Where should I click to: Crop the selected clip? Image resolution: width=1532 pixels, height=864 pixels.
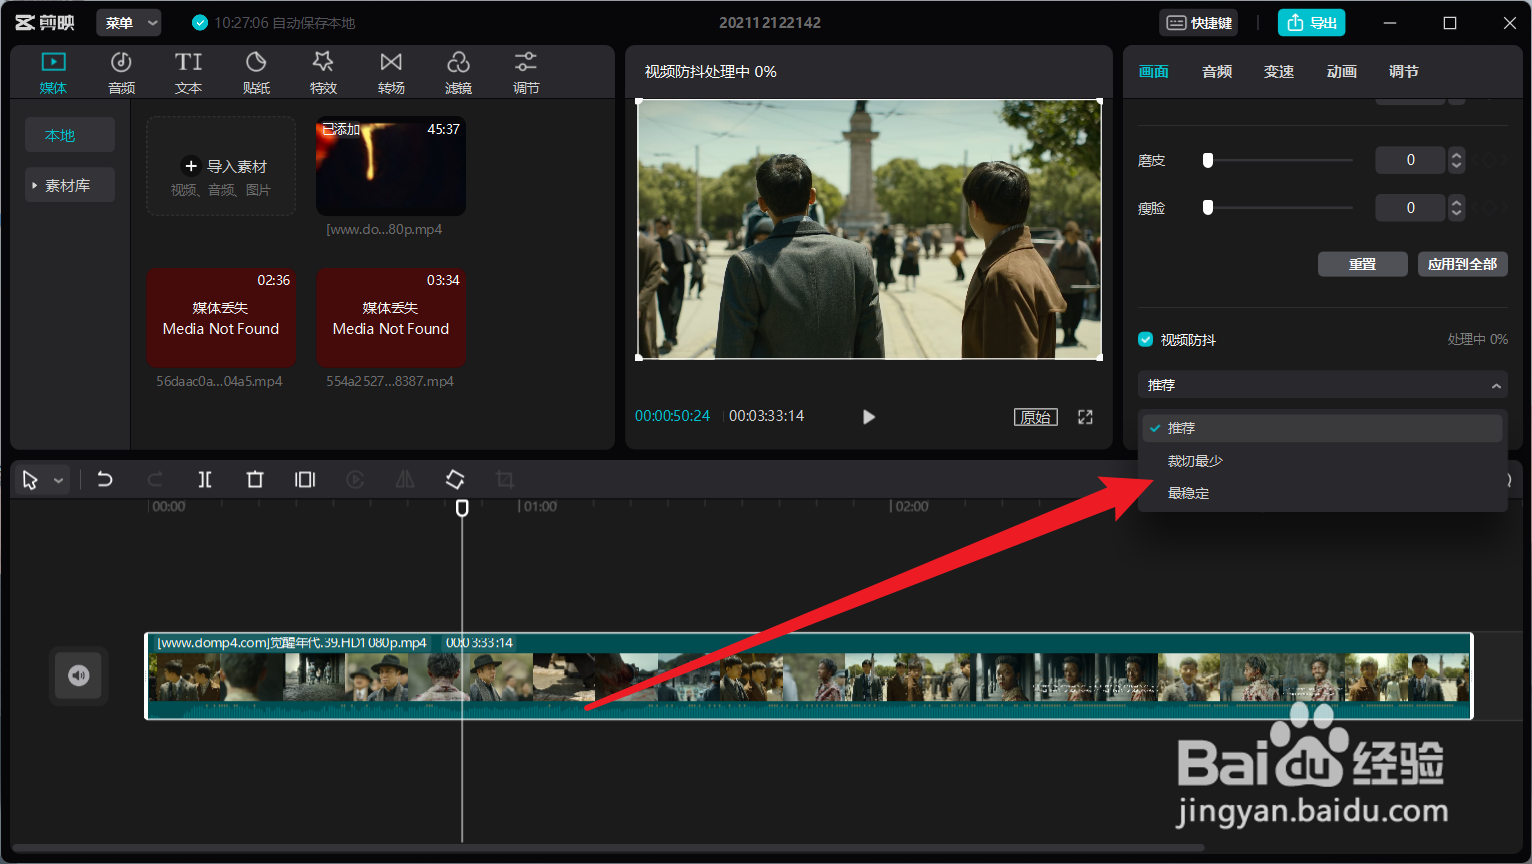(505, 480)
